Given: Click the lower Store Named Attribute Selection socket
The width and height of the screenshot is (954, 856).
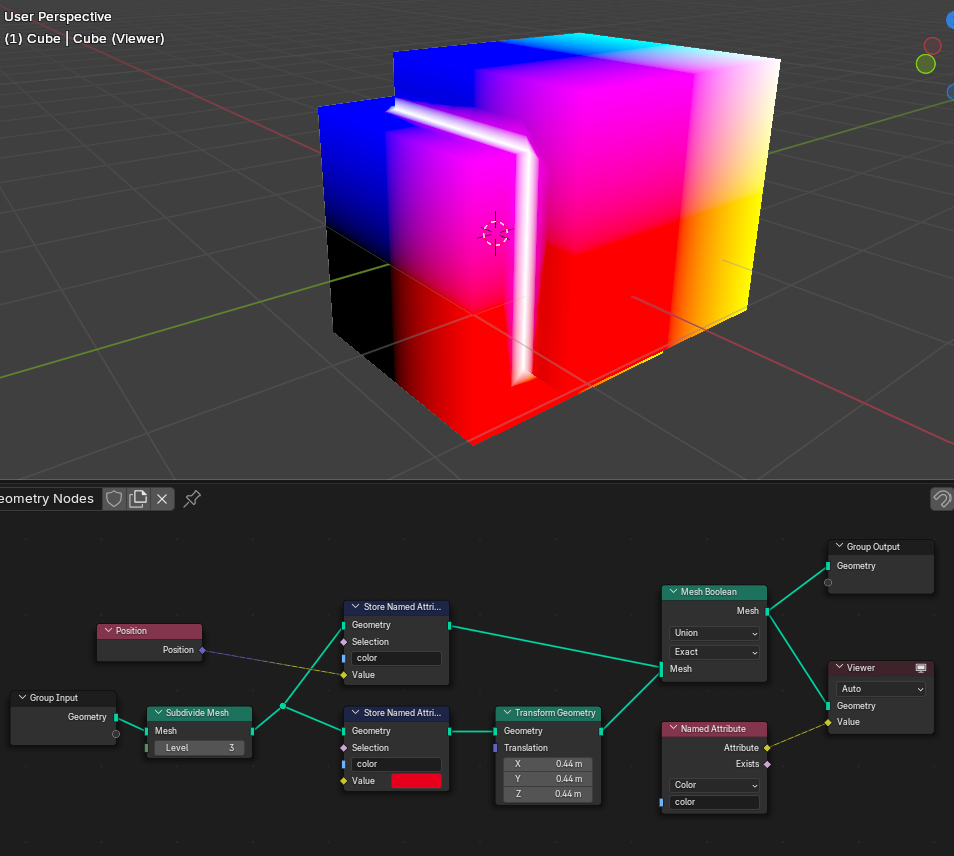Looking at the screenshot, I should [x=344, y=748].
